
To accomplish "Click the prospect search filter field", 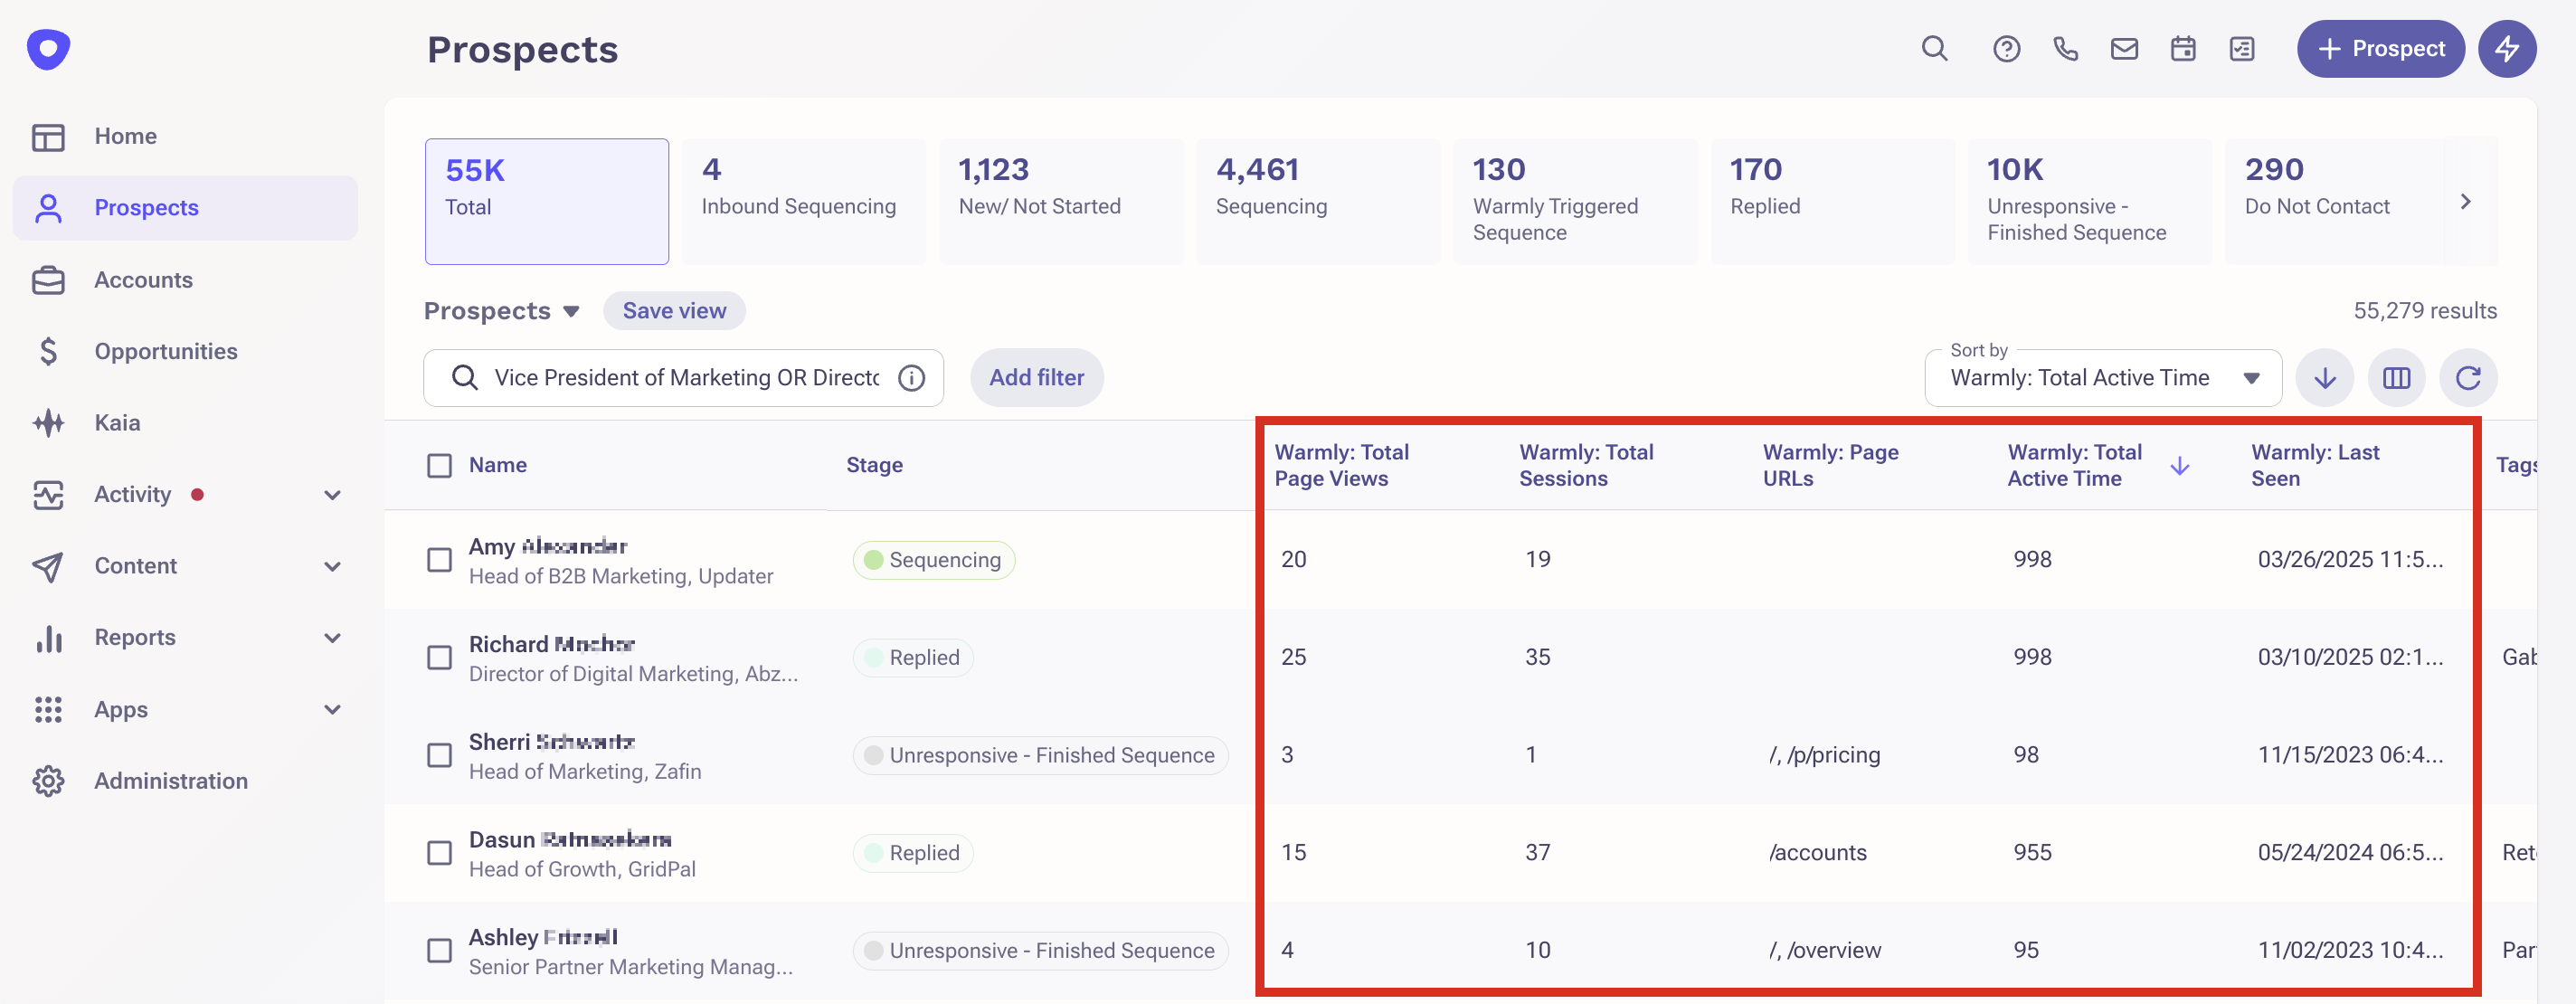I will 684,378.
